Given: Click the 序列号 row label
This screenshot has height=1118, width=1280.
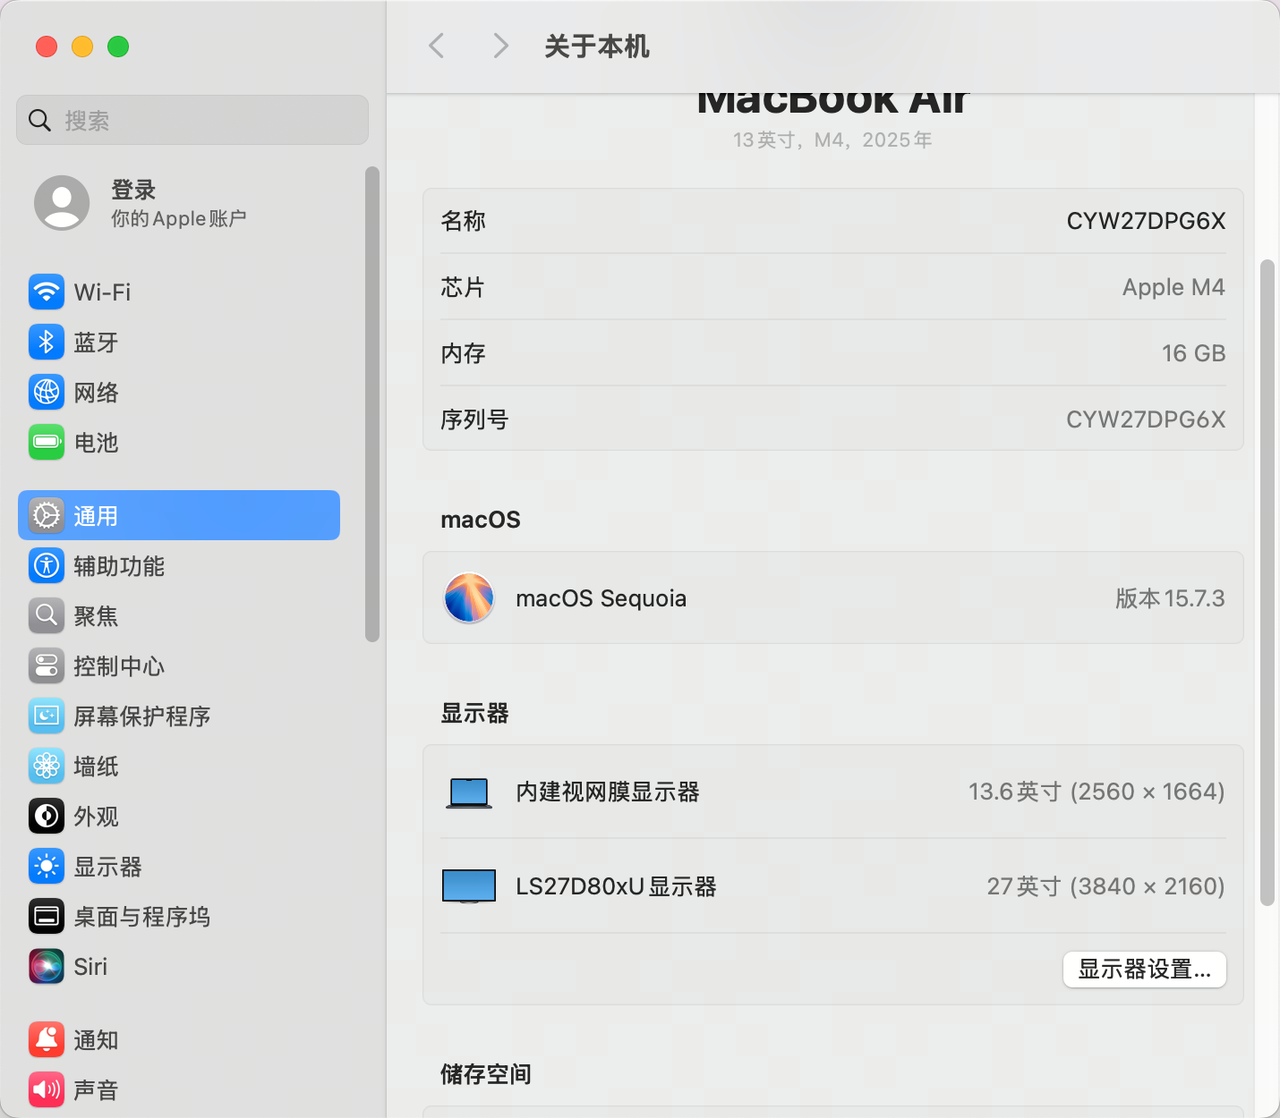Looking at the screenshot, I should 475,419.
